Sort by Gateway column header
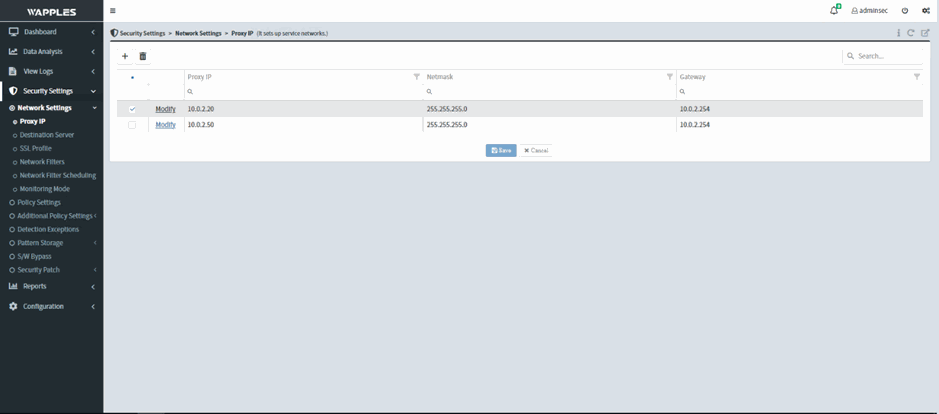This screenshot has width=939, height=414. (692, 77)
